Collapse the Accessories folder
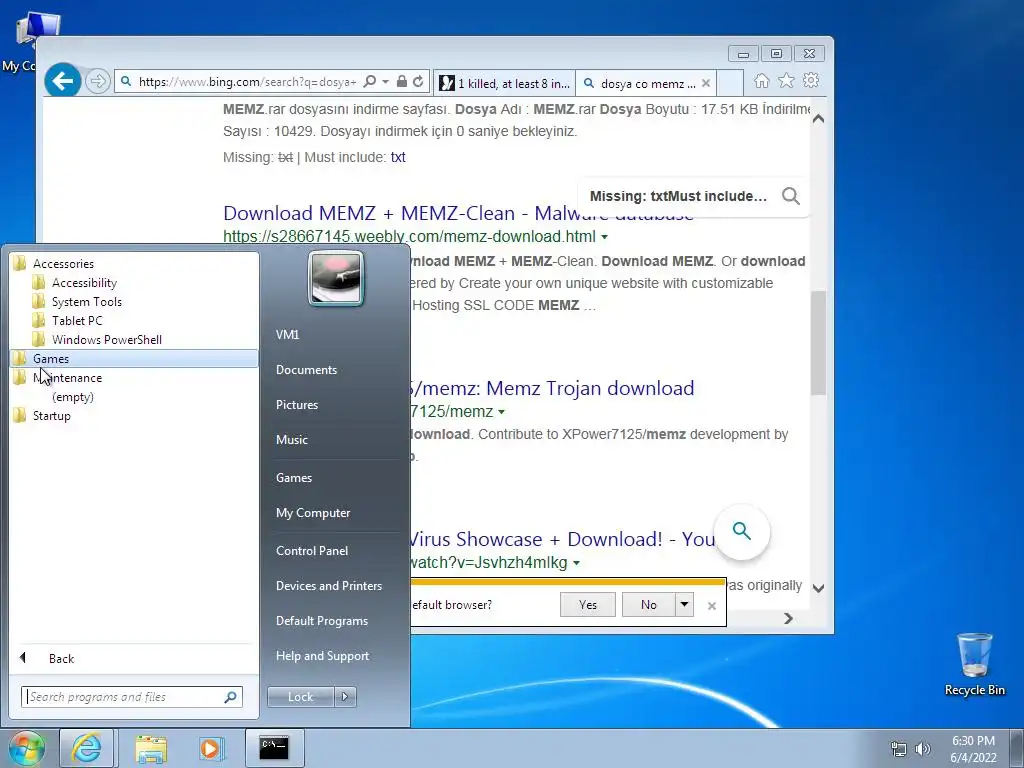 pos(135,264)
